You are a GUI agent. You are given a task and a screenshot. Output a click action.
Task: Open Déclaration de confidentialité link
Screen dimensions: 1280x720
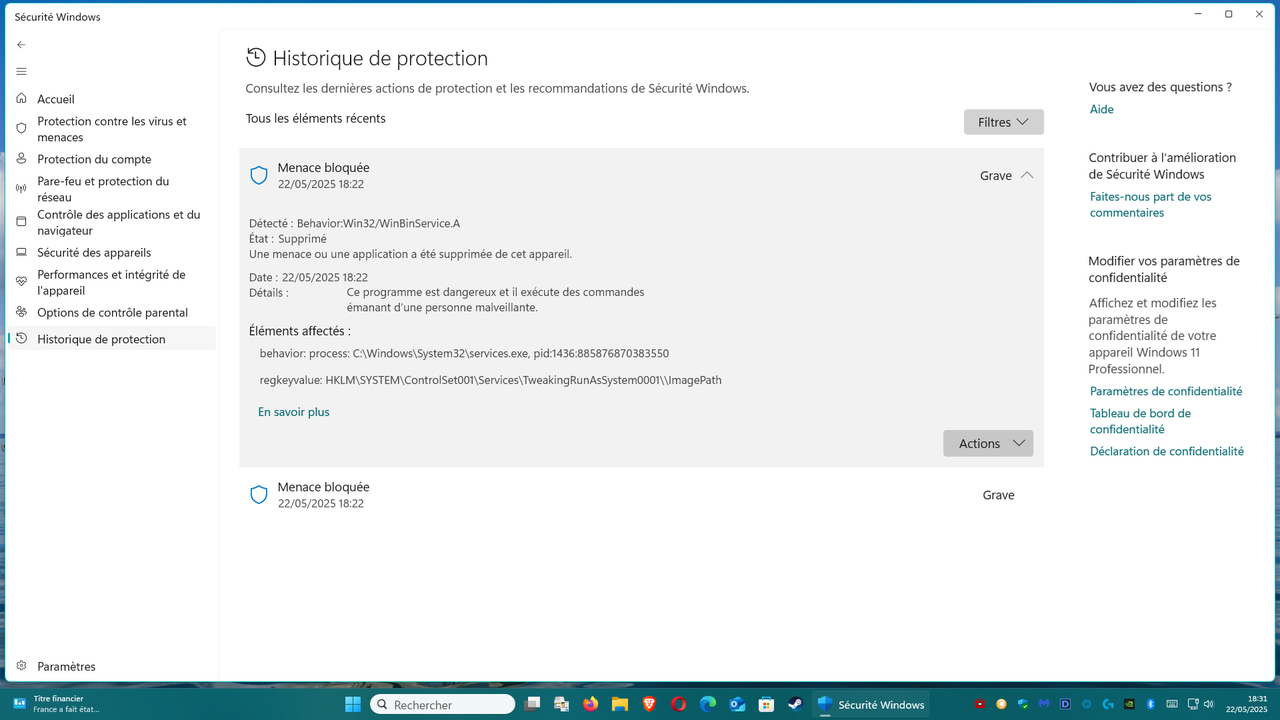point(1167,451)
